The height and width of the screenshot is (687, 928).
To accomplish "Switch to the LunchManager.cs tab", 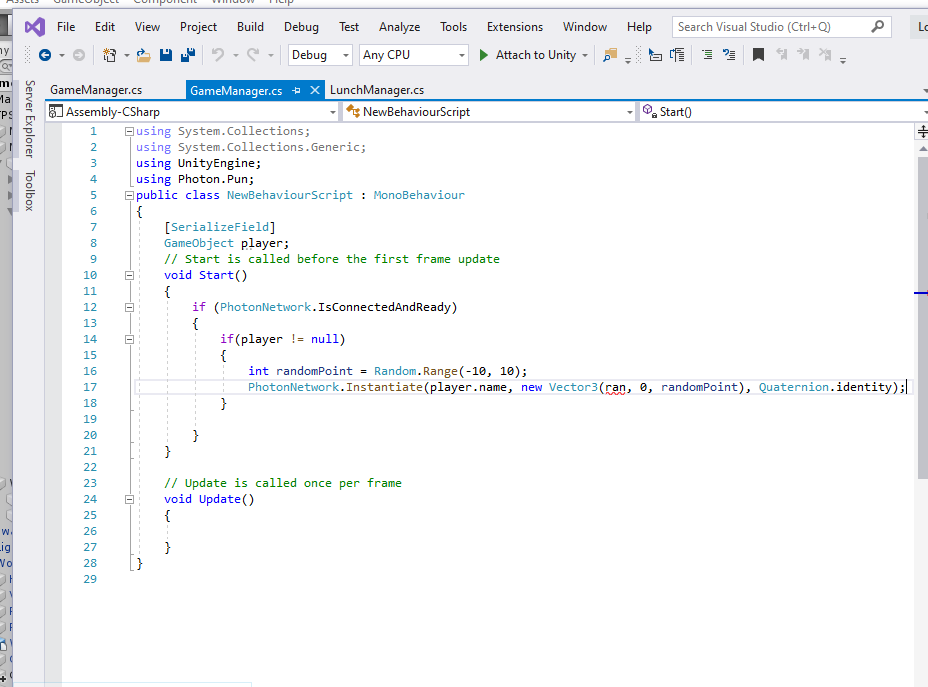I will 377,90.
